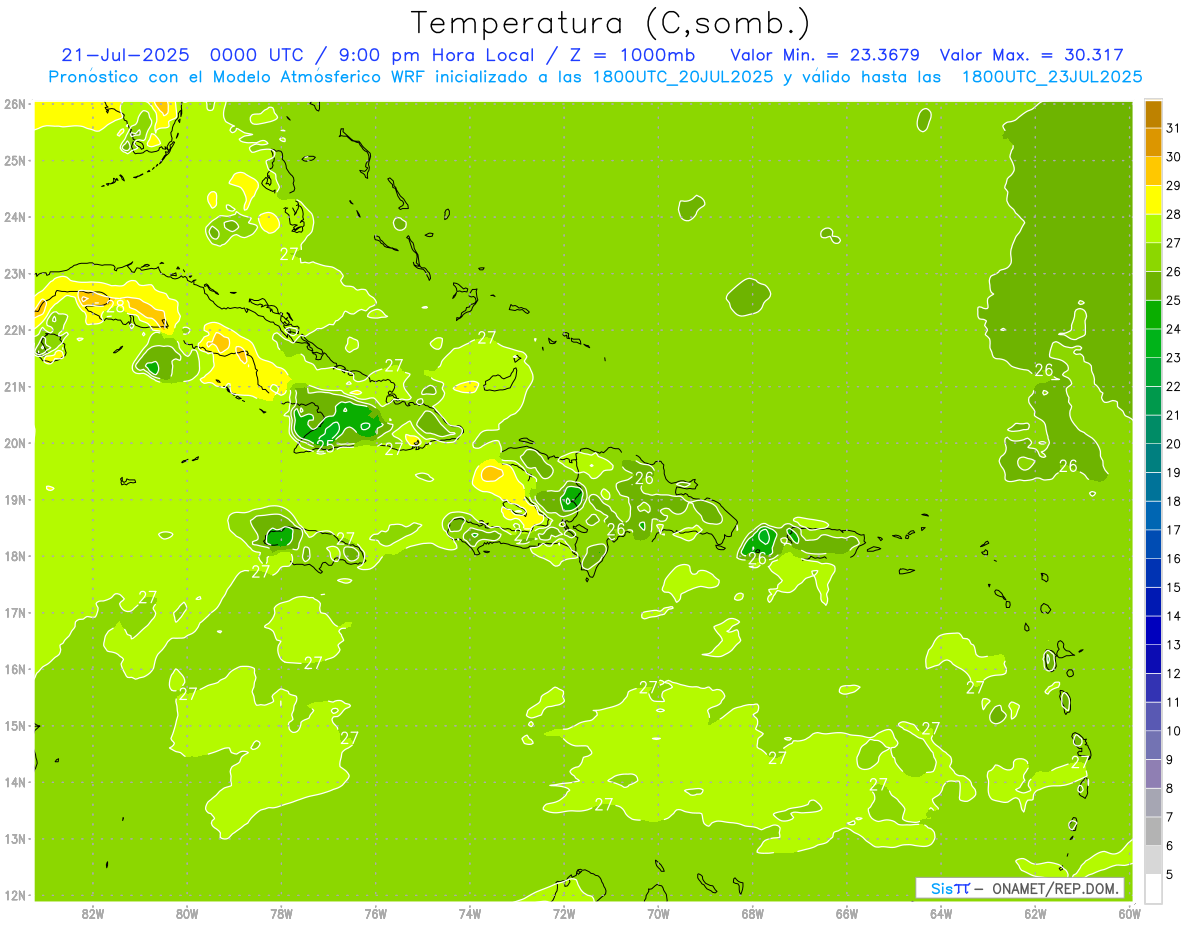Click green colorbar swatch between 26 and 27
This screenshot has width=1200, height=927.
(x=1153, y=257)
